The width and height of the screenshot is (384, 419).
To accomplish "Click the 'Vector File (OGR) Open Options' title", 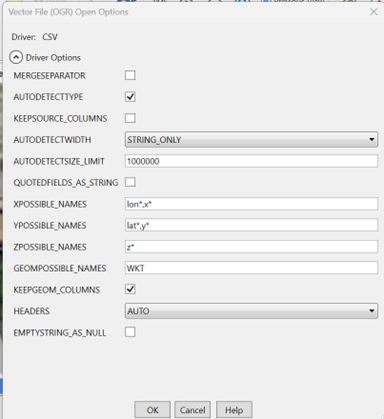I will click(68, 12).
